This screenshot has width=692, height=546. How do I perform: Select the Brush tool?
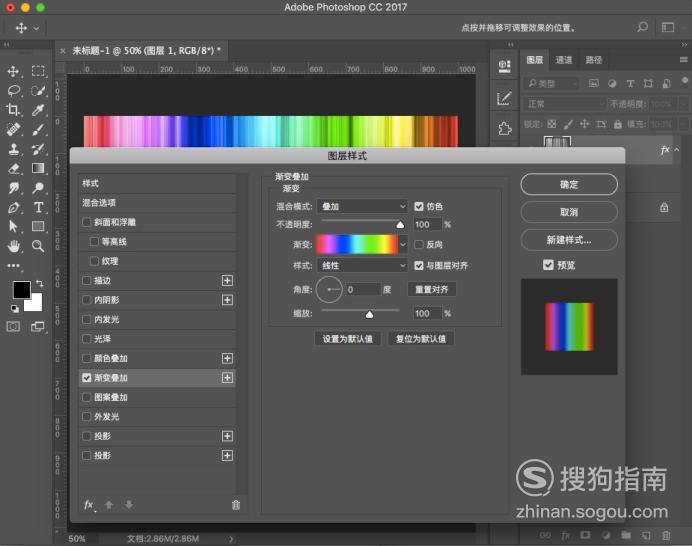click(x=38, y=129)
